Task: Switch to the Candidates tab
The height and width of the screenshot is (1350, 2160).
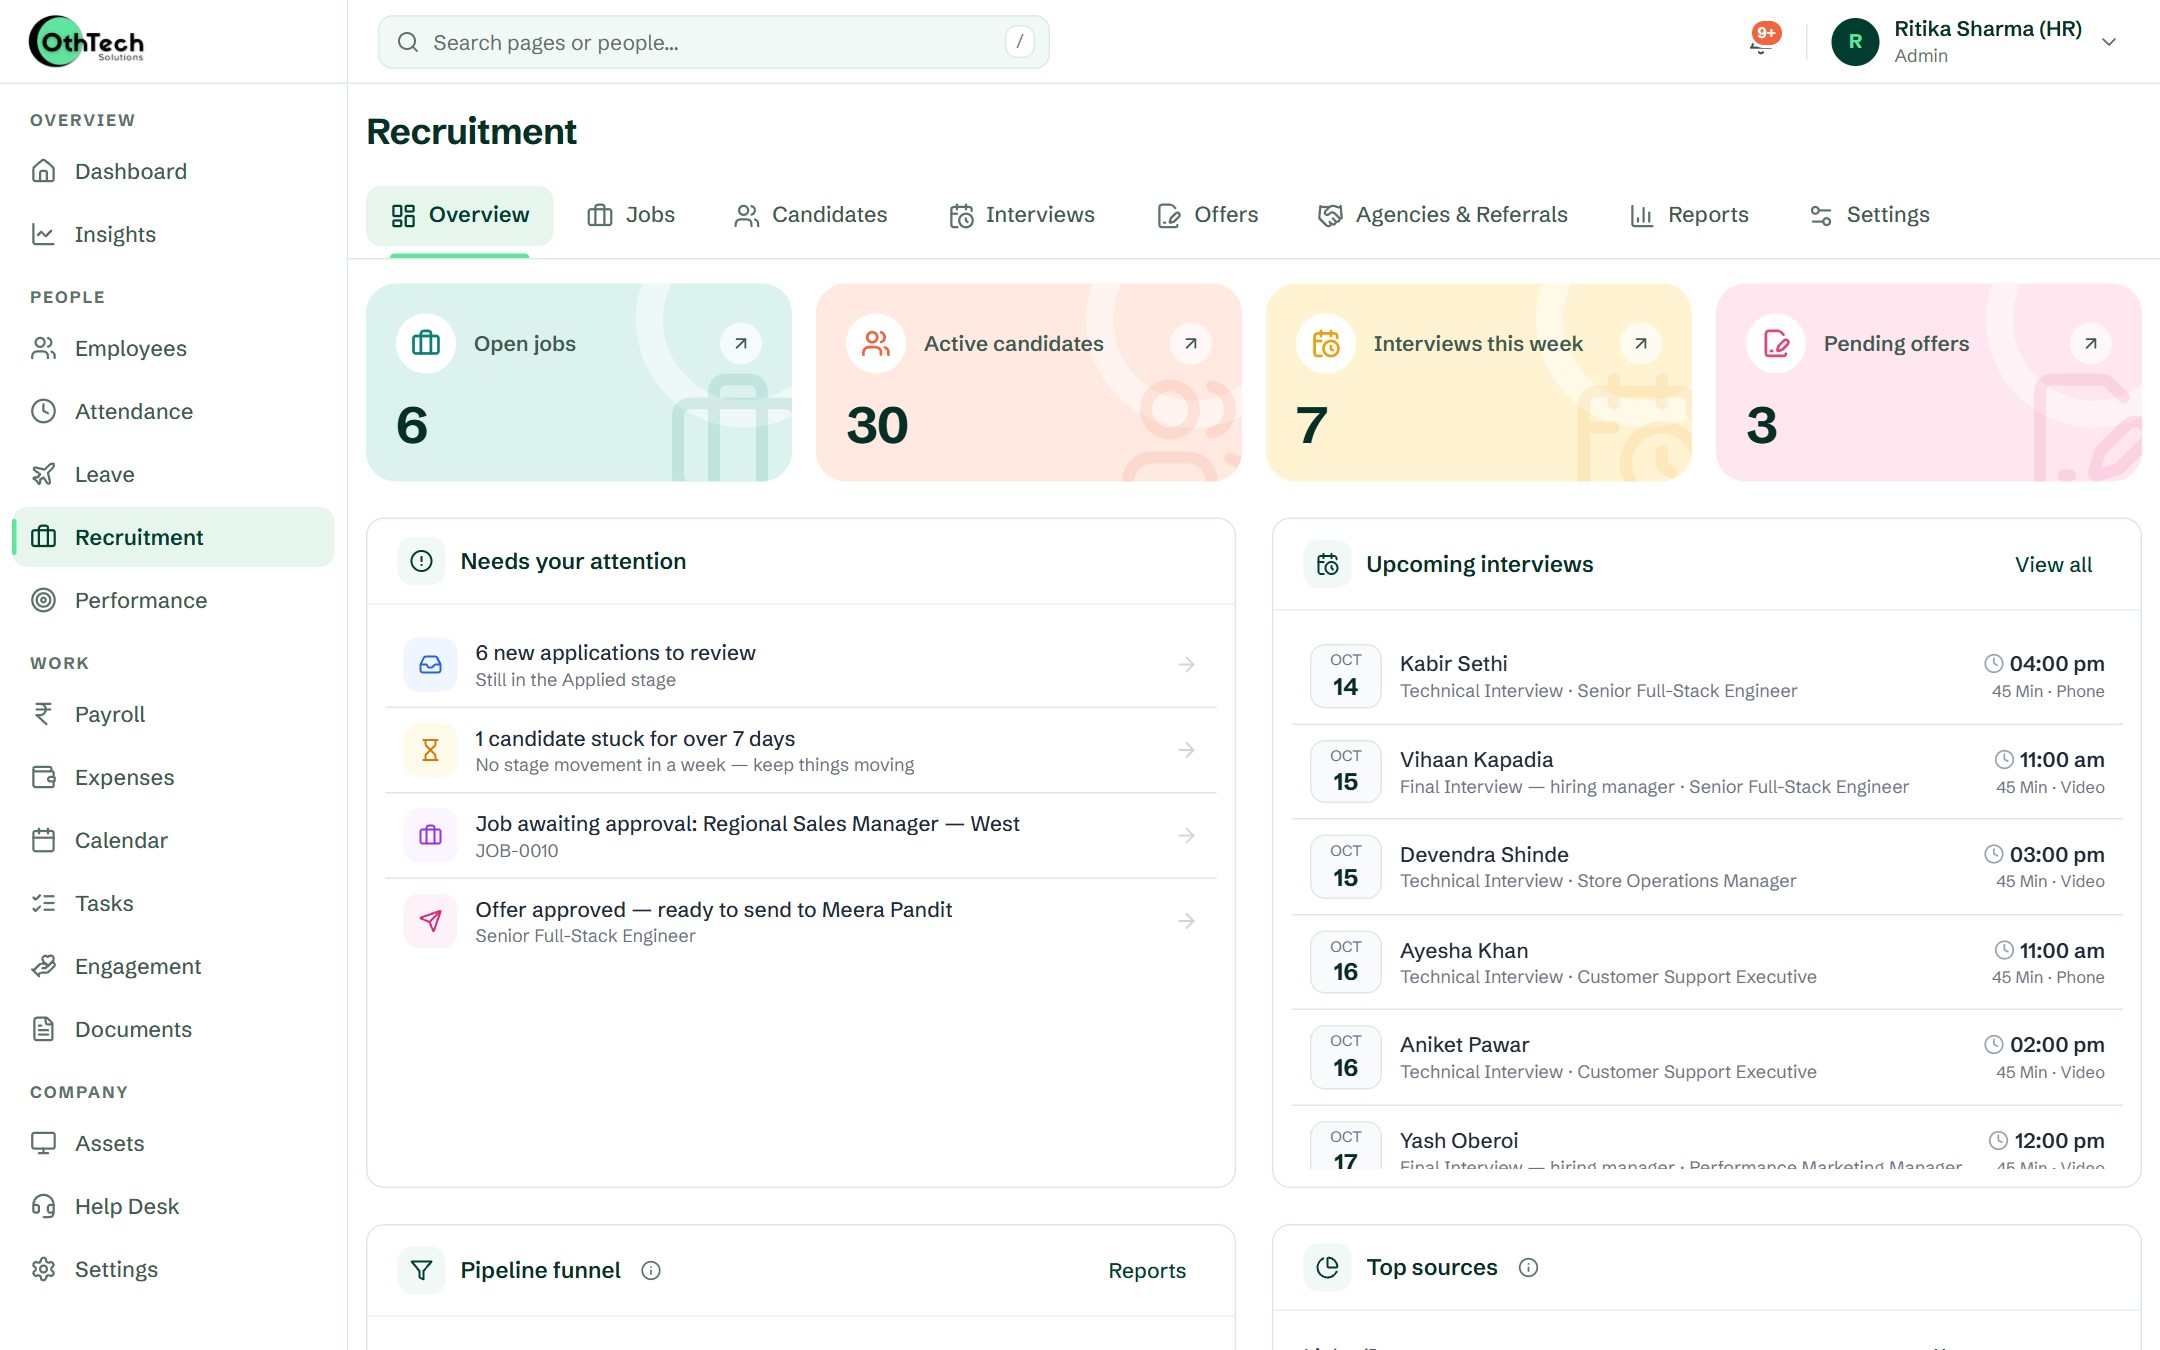Action: point(810,215)
